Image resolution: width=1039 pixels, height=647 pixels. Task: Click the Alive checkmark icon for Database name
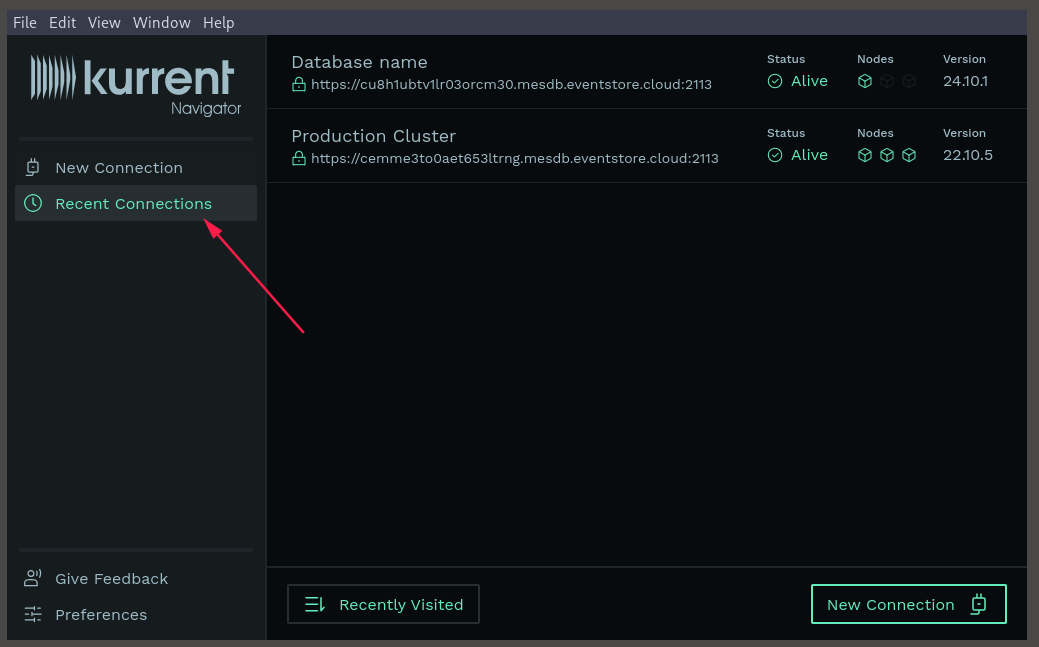coord(775,81)
